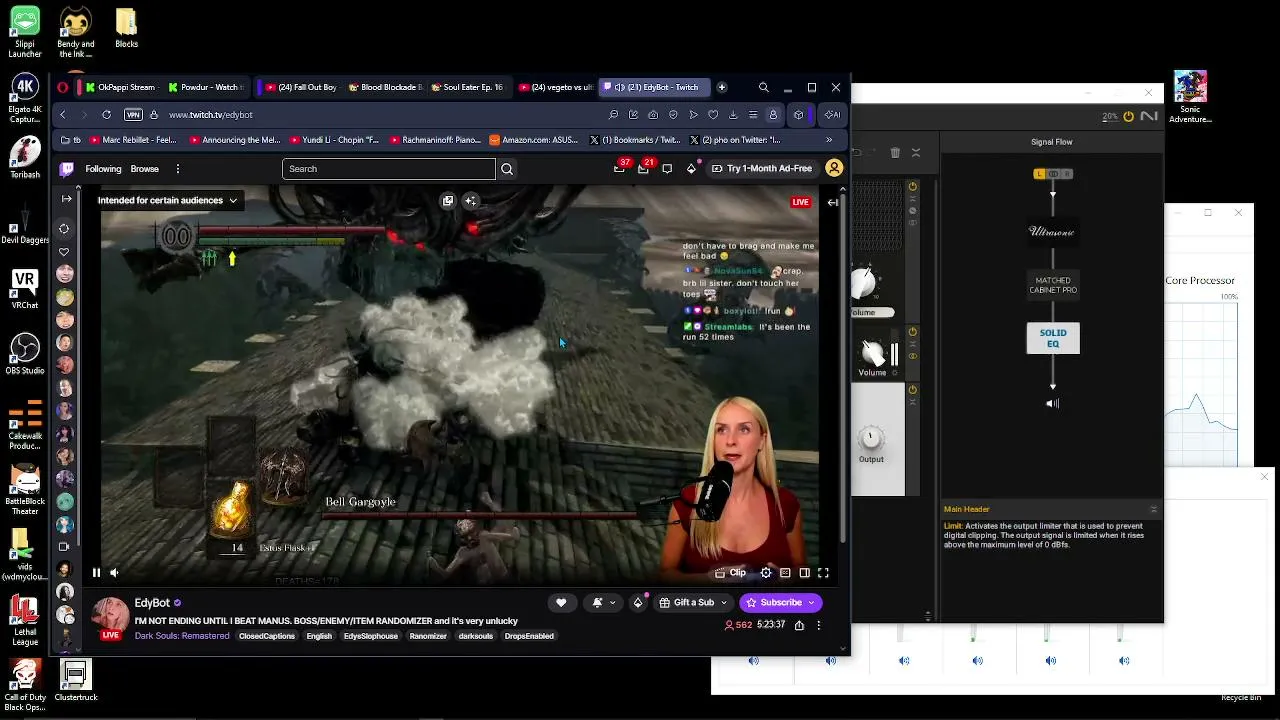The width and height of the screenshot is (1280, 720).
Task: Toggle top rack module power button
Action: (912, 187)
